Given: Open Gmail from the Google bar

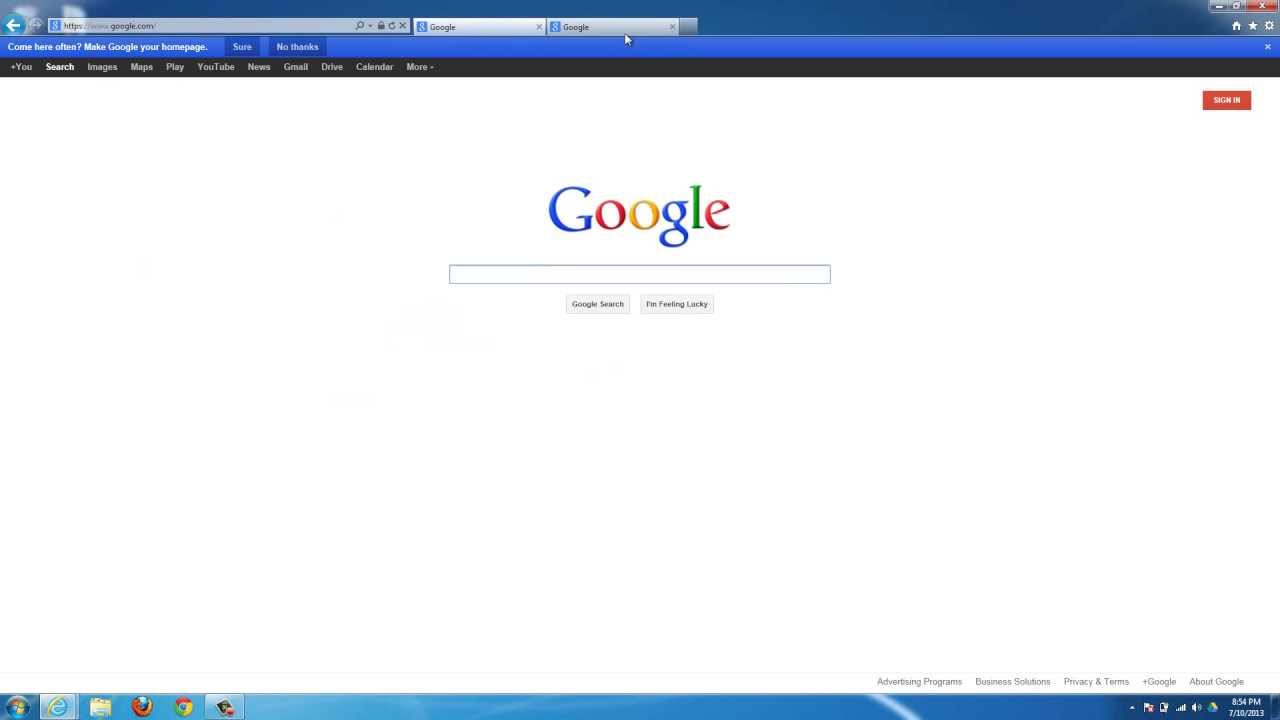Looking at the screenshot, I should click(296, 67).
